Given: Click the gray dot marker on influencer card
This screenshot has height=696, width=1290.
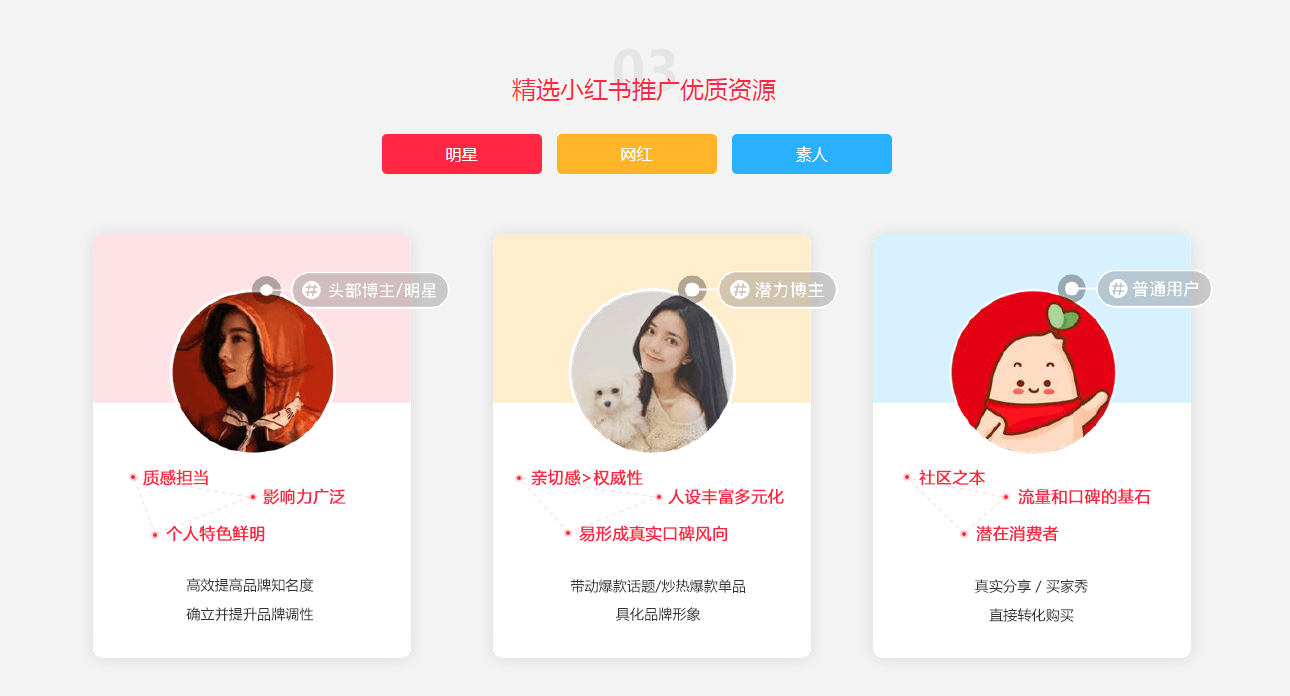Looking at the screenshot, I should tap(692, 289).
